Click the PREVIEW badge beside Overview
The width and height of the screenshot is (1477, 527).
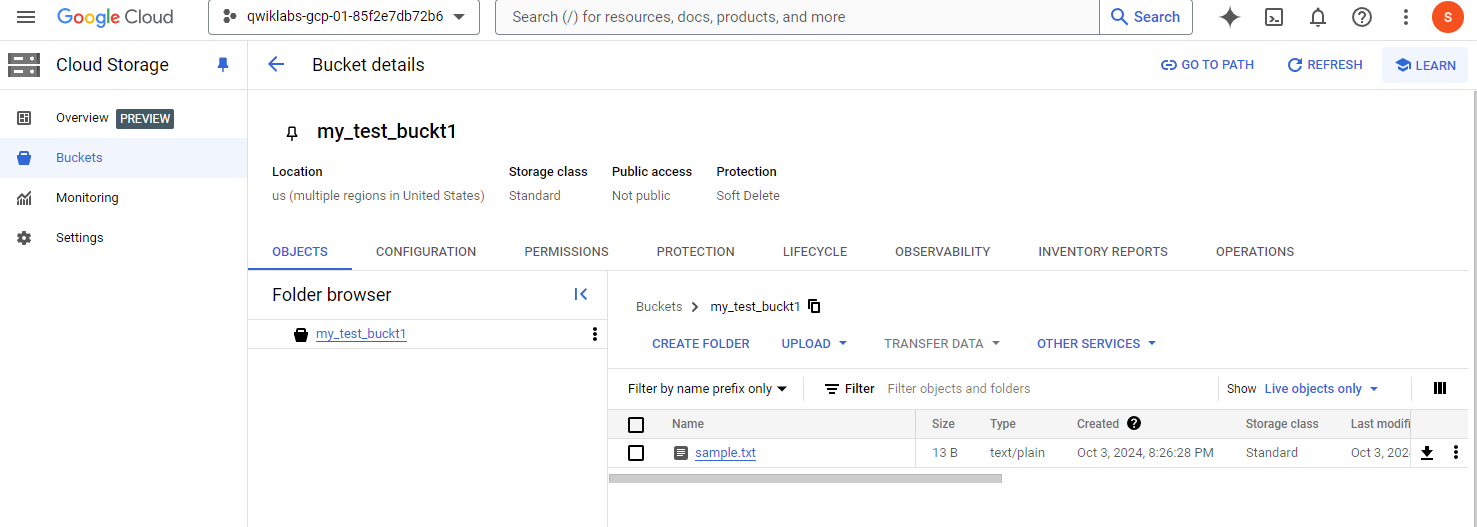[x=146, y=118]
